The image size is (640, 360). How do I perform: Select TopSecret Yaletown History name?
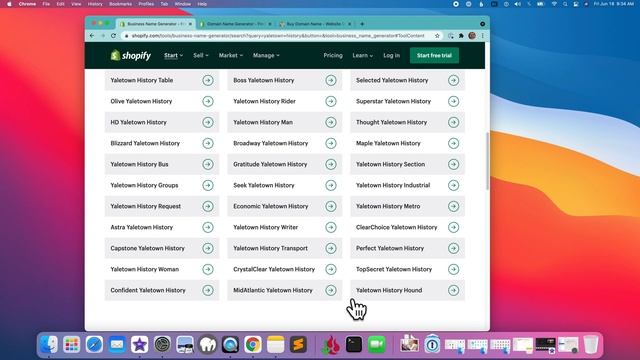393,269
